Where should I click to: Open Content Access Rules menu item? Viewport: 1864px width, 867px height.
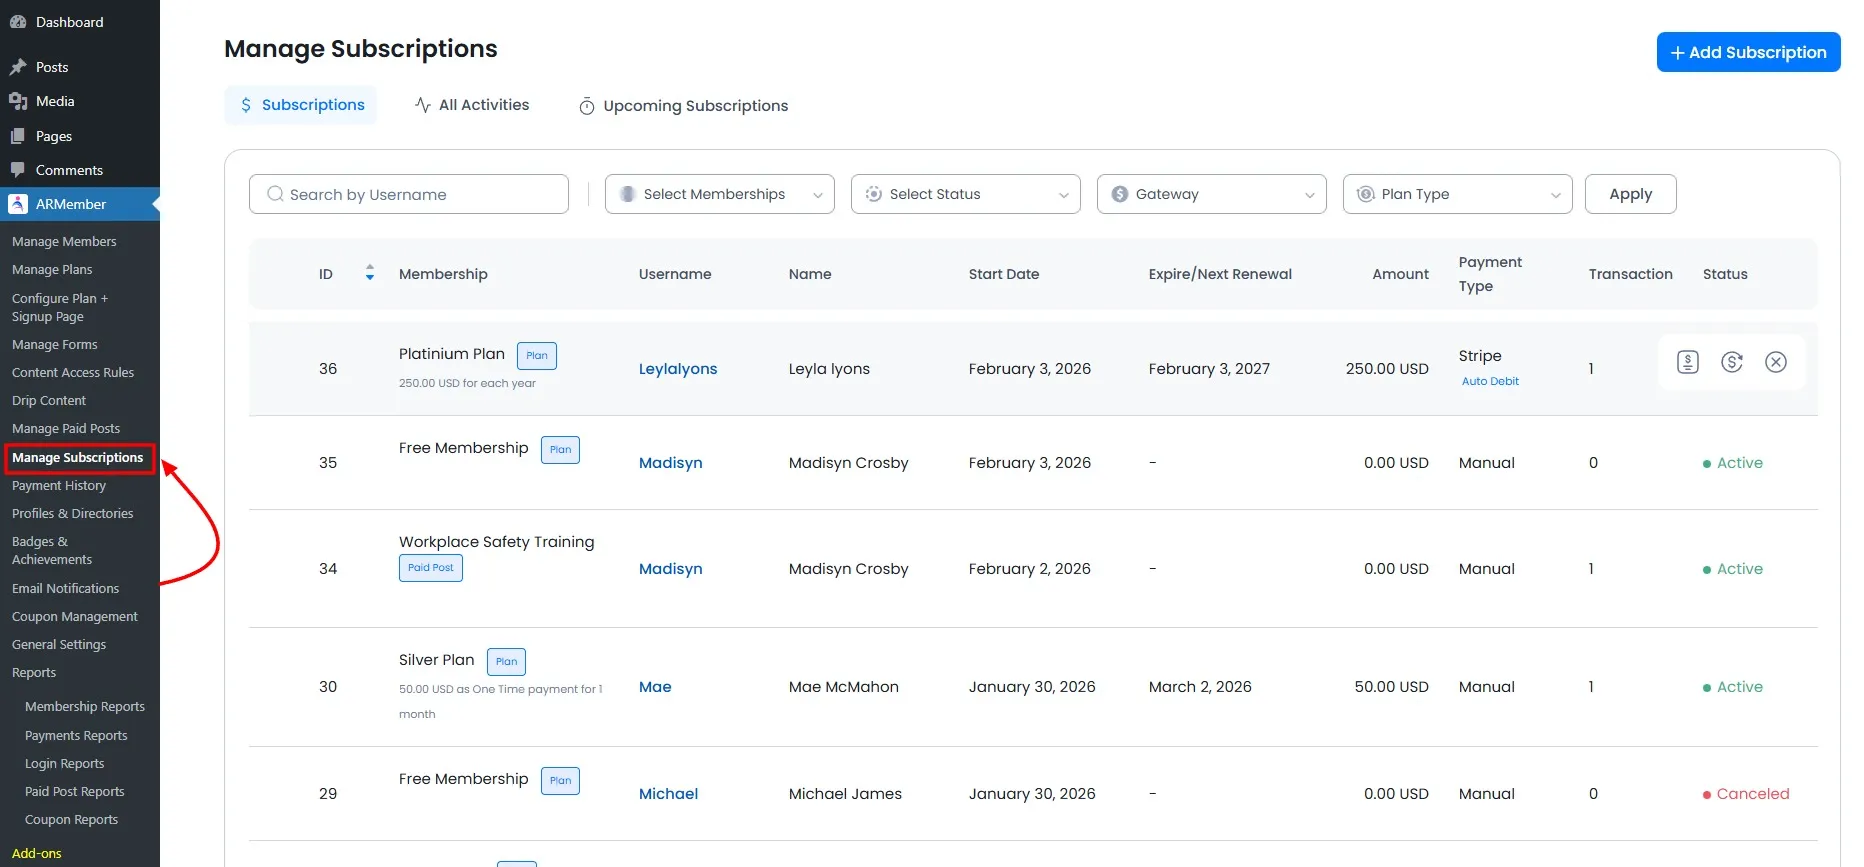(x=73, y=373)
